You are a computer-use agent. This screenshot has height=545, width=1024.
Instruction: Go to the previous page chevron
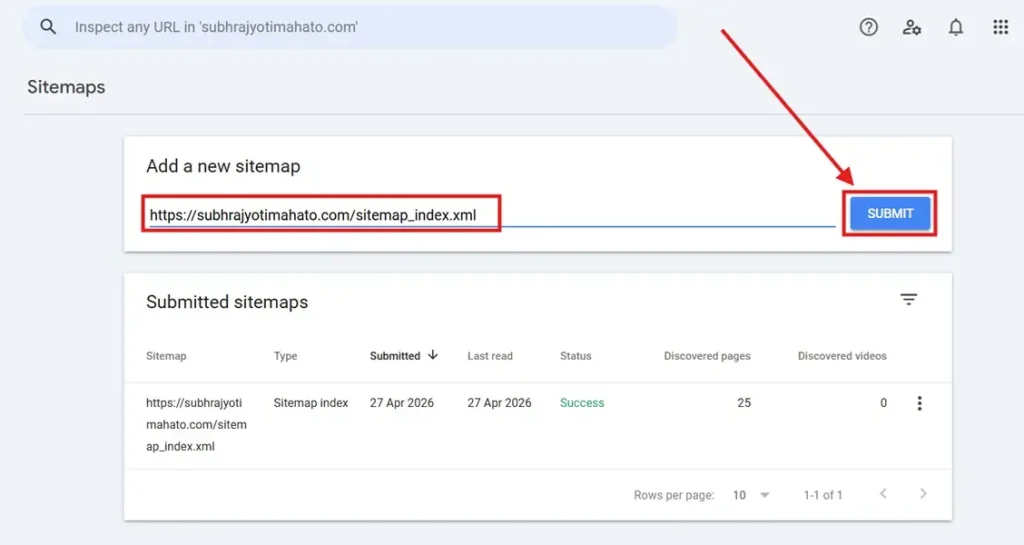pyautogui.click(x=883, y=493)
